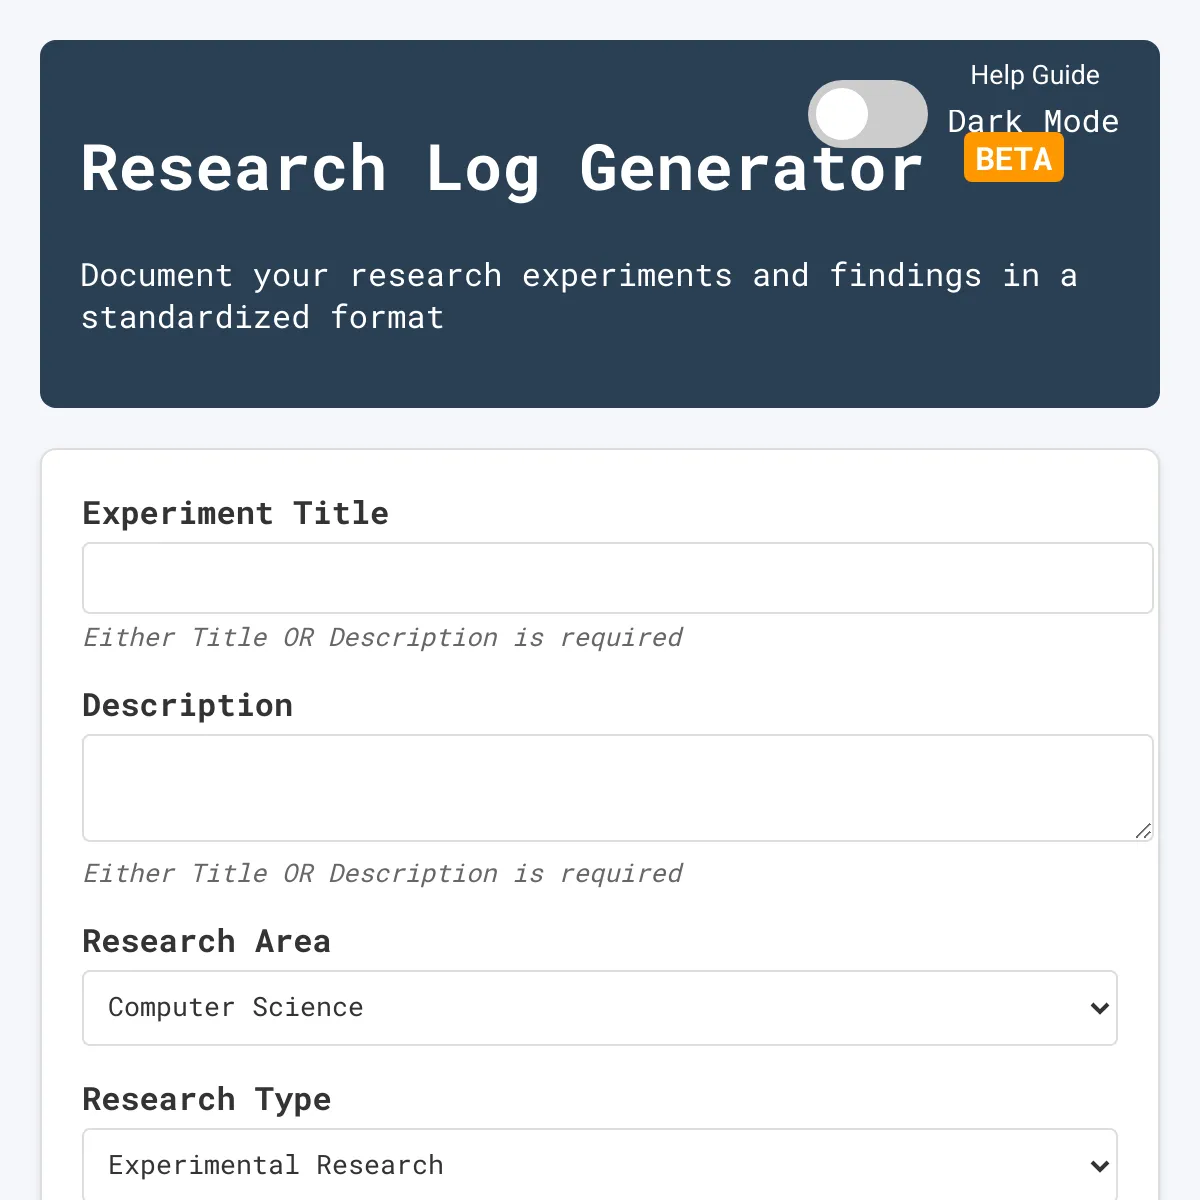Click the white knob of Dark Mode switch
The image size is (1200, 1200).
coord(842,114)
